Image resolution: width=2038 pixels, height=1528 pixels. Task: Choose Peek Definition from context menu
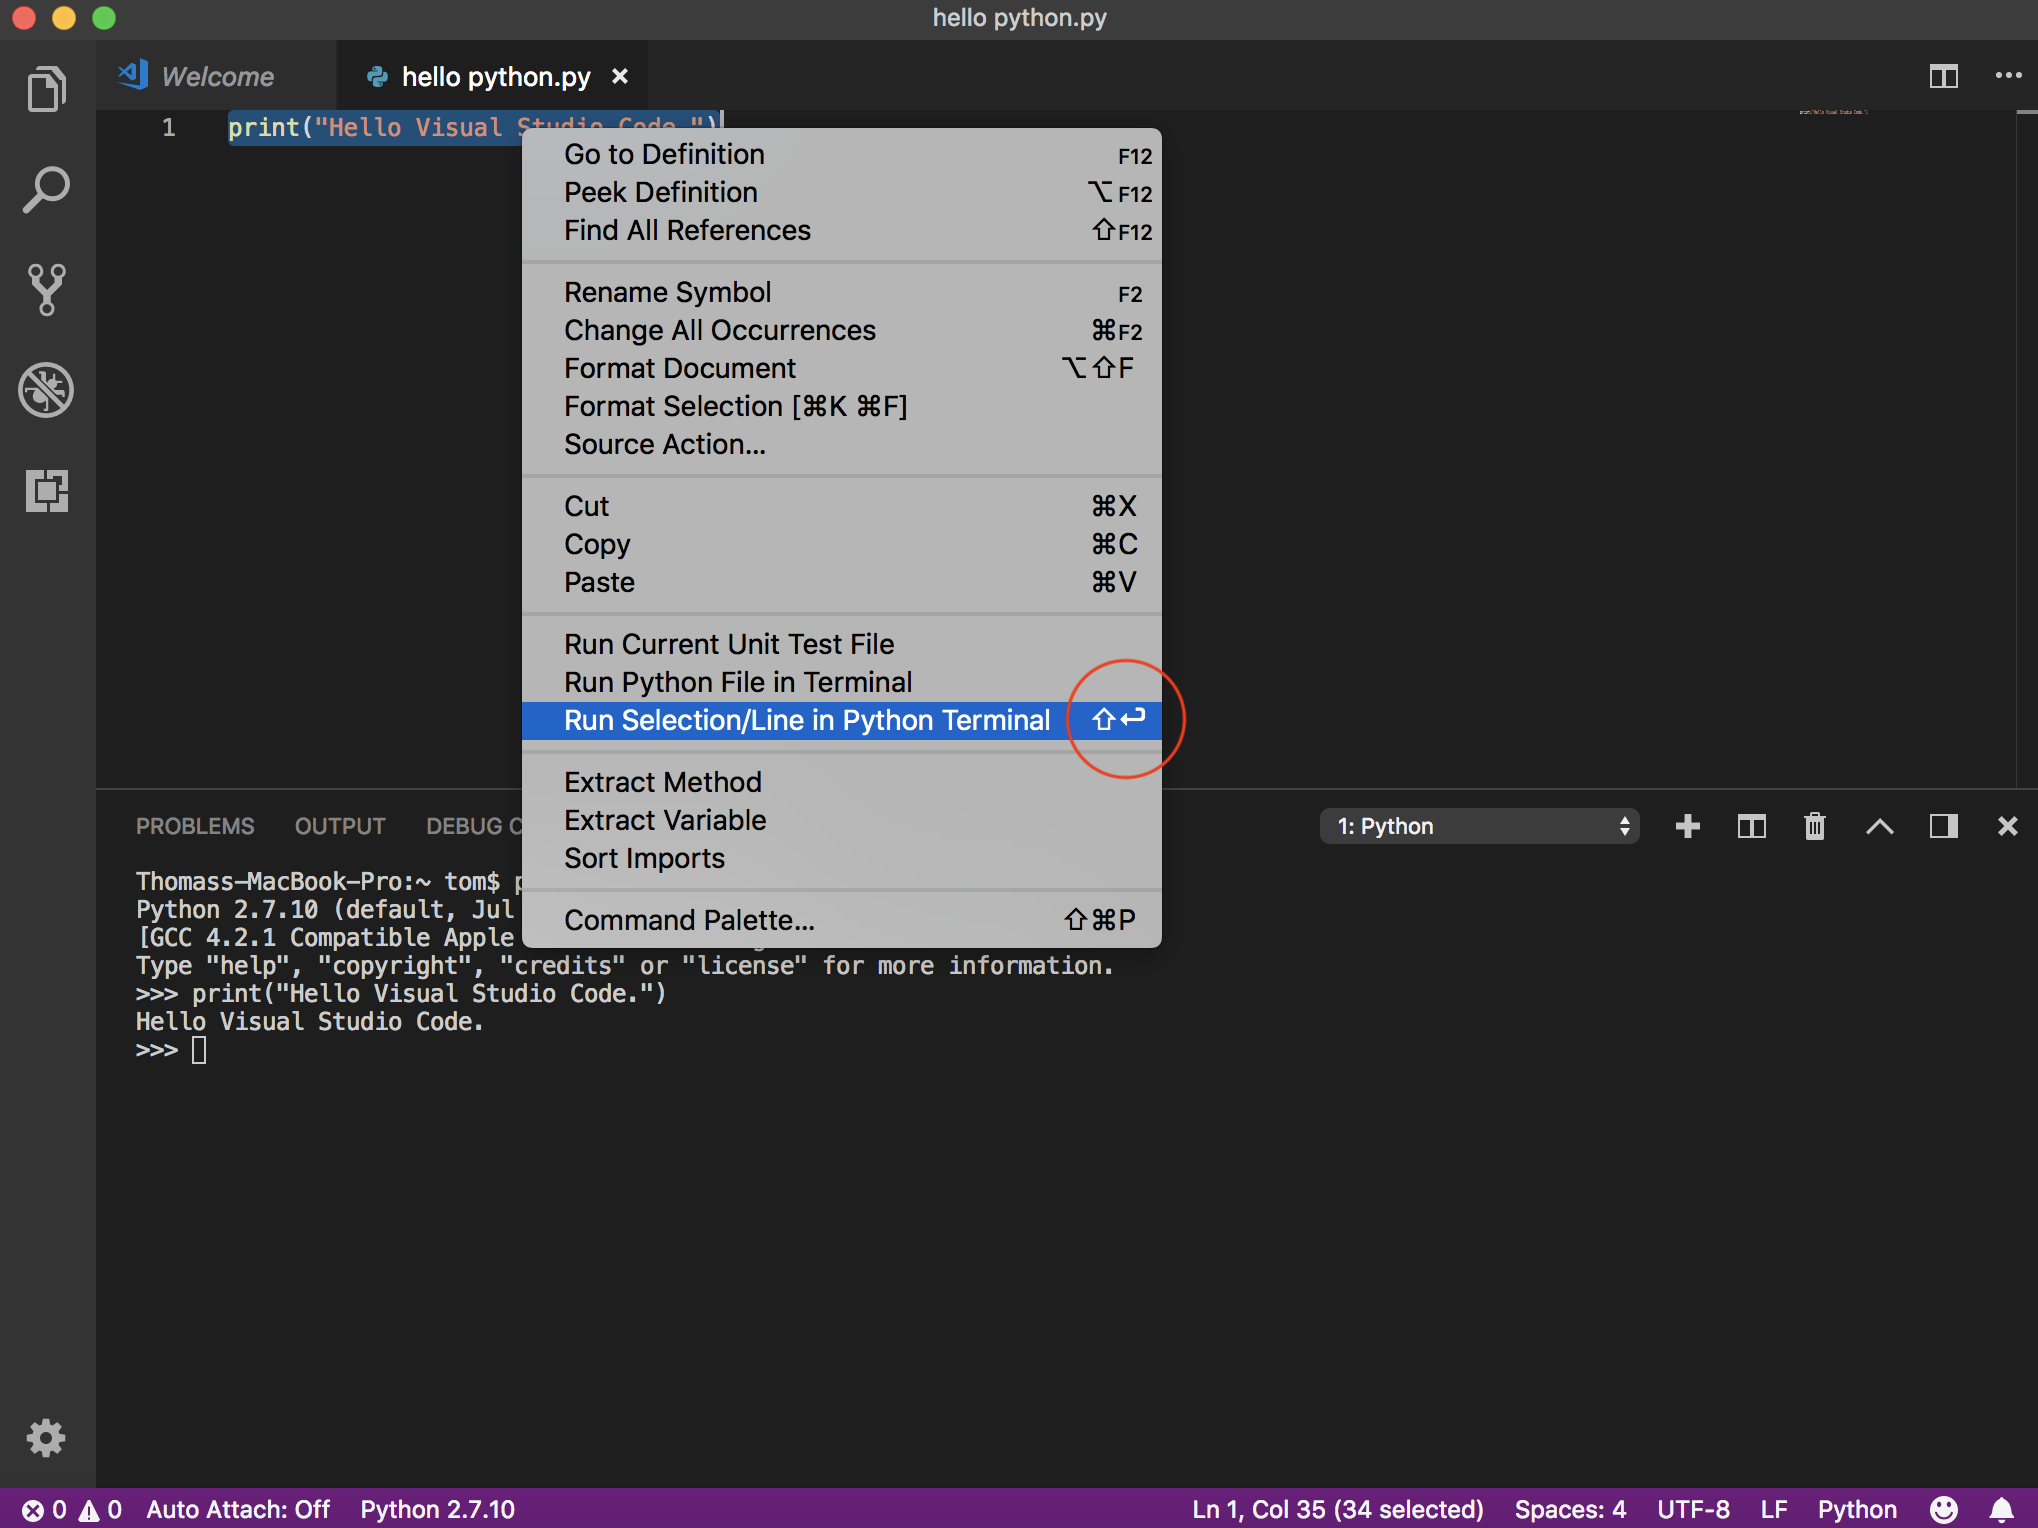click(842, 192)
